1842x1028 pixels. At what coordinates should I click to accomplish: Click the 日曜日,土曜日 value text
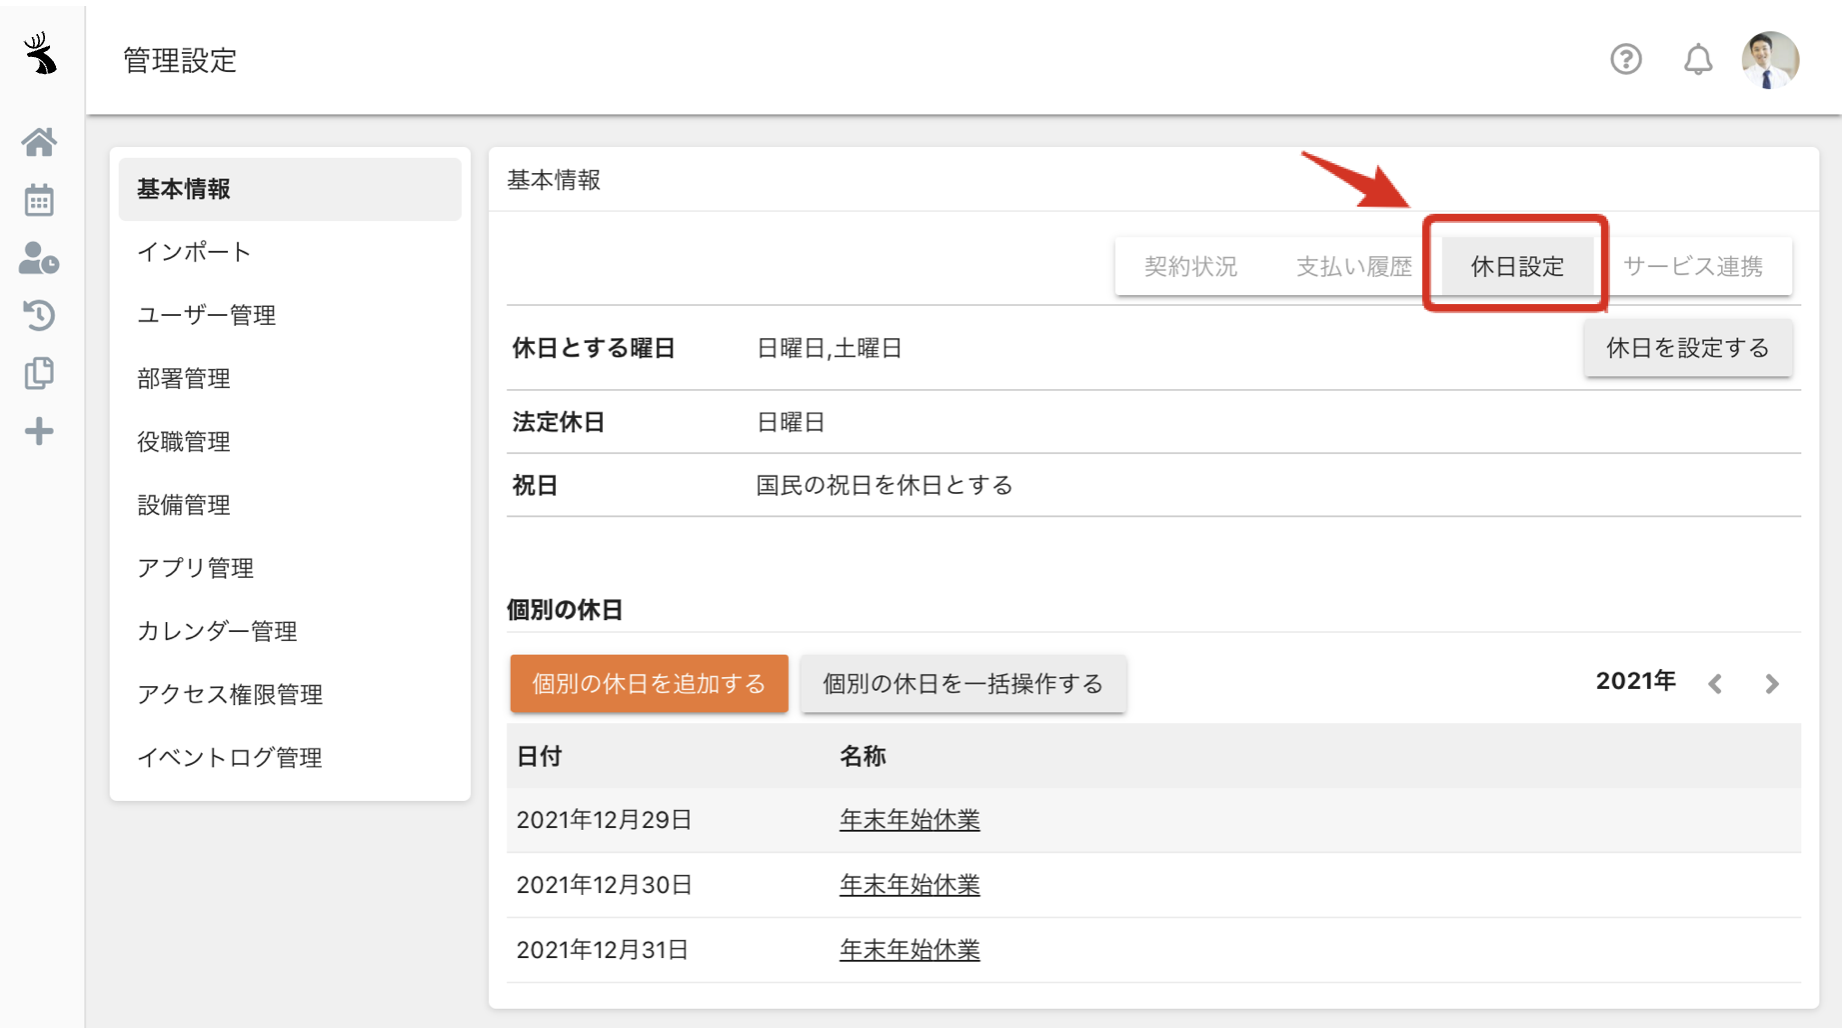pyautogui.click(x=829, y=348)
